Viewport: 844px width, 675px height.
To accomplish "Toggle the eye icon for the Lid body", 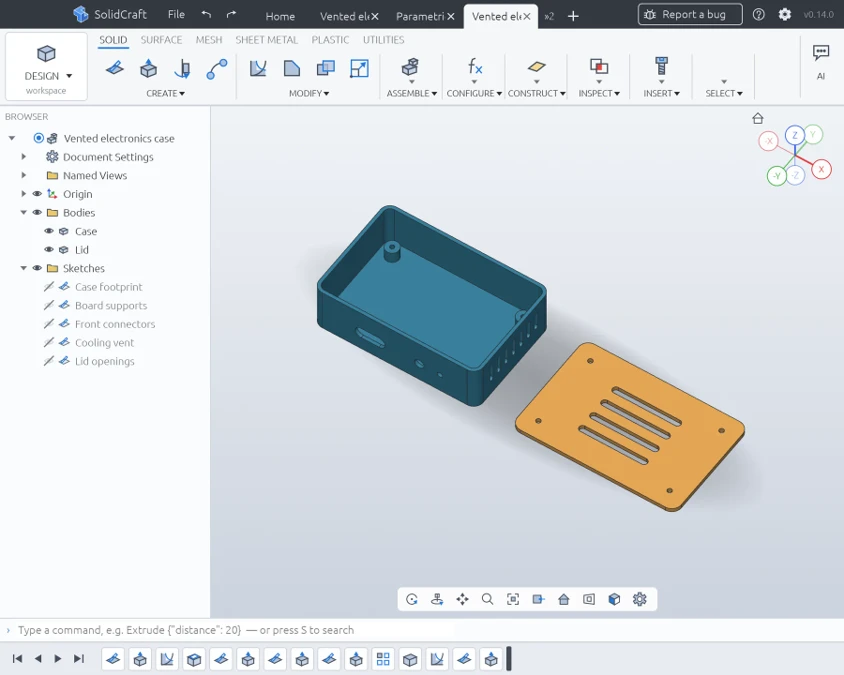I will click(49, 250).
